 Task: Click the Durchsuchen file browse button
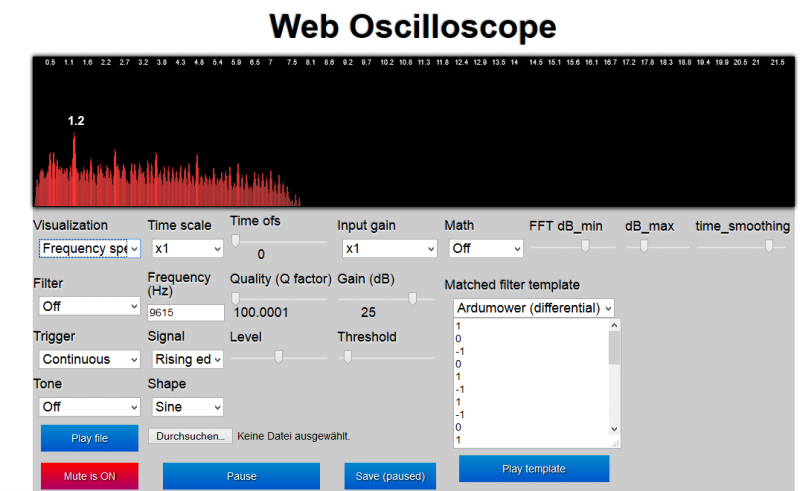click(x=190, y=436)
